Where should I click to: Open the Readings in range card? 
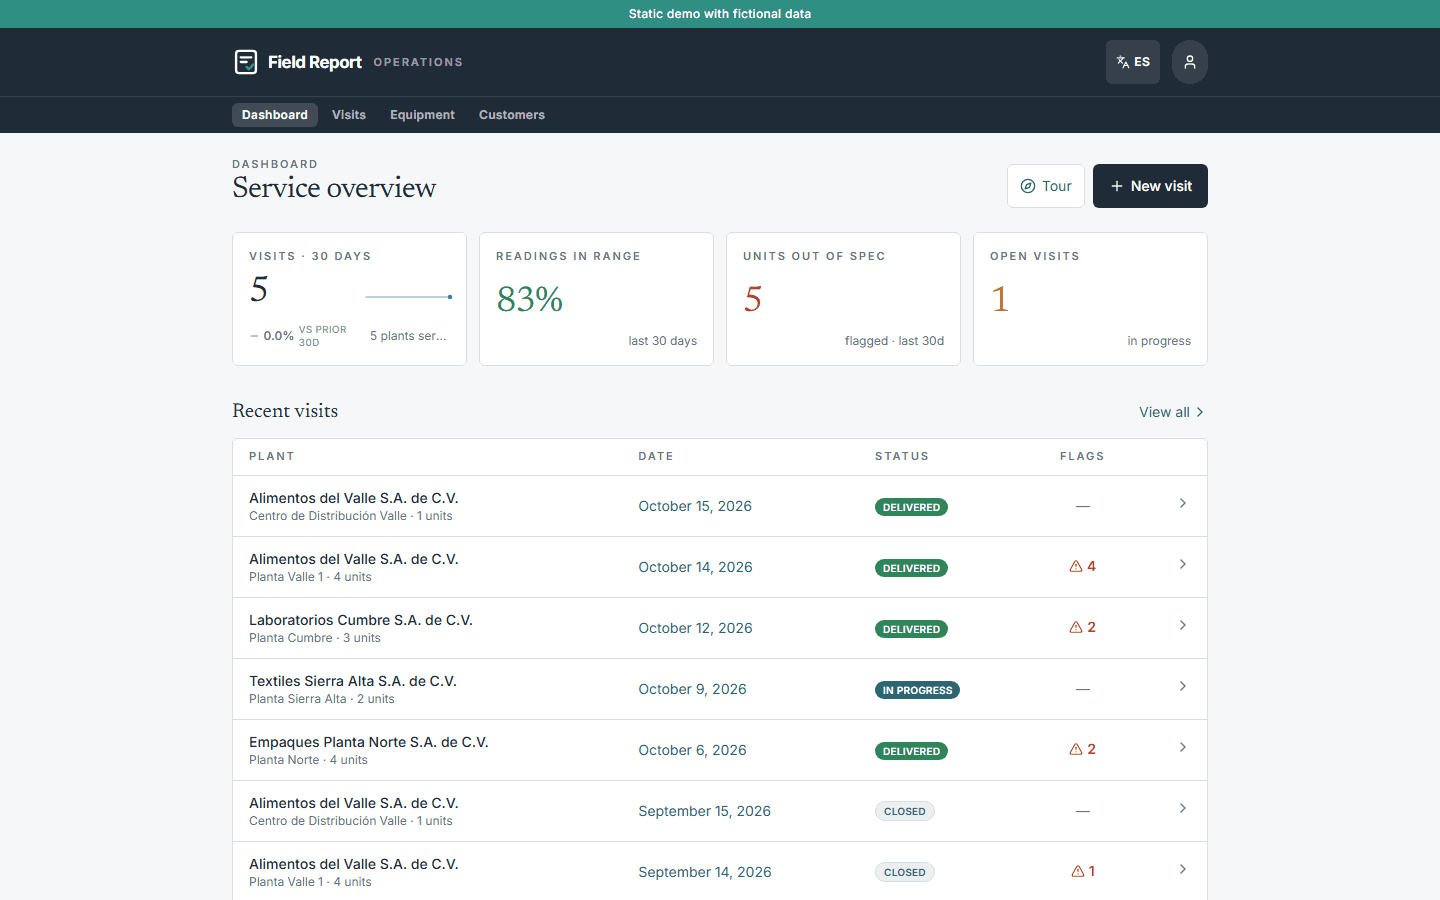[596, 299]
